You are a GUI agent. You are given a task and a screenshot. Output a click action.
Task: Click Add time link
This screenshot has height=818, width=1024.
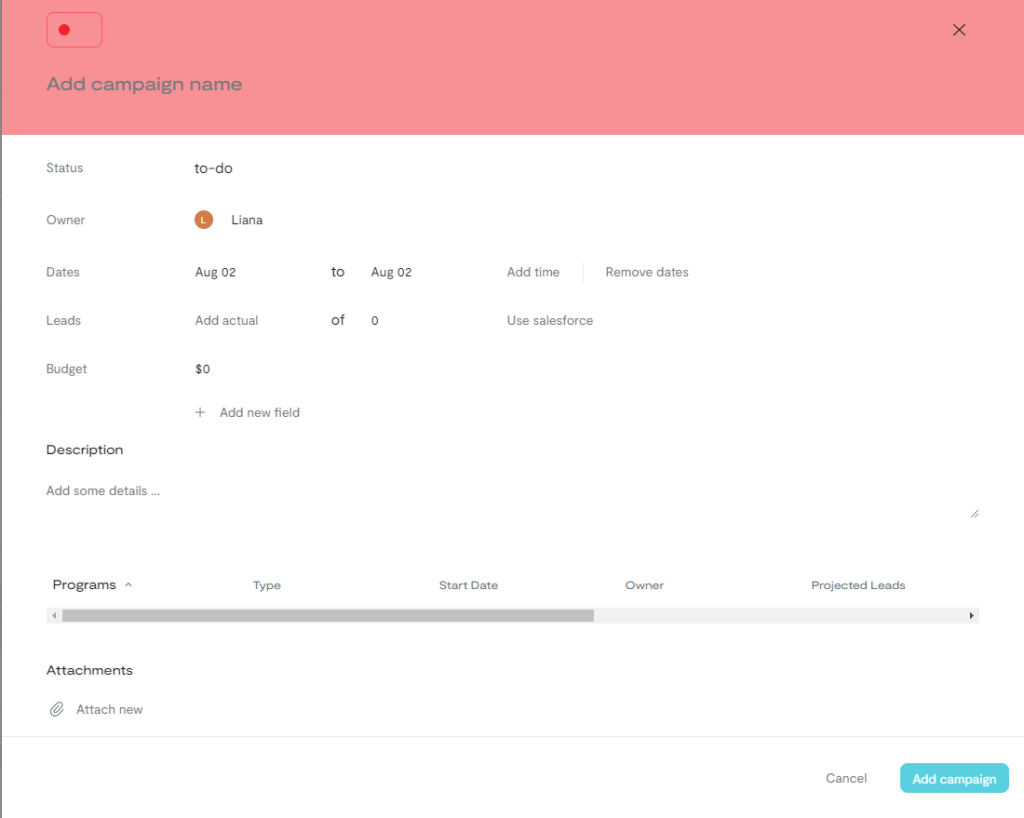tap(533, 272)
